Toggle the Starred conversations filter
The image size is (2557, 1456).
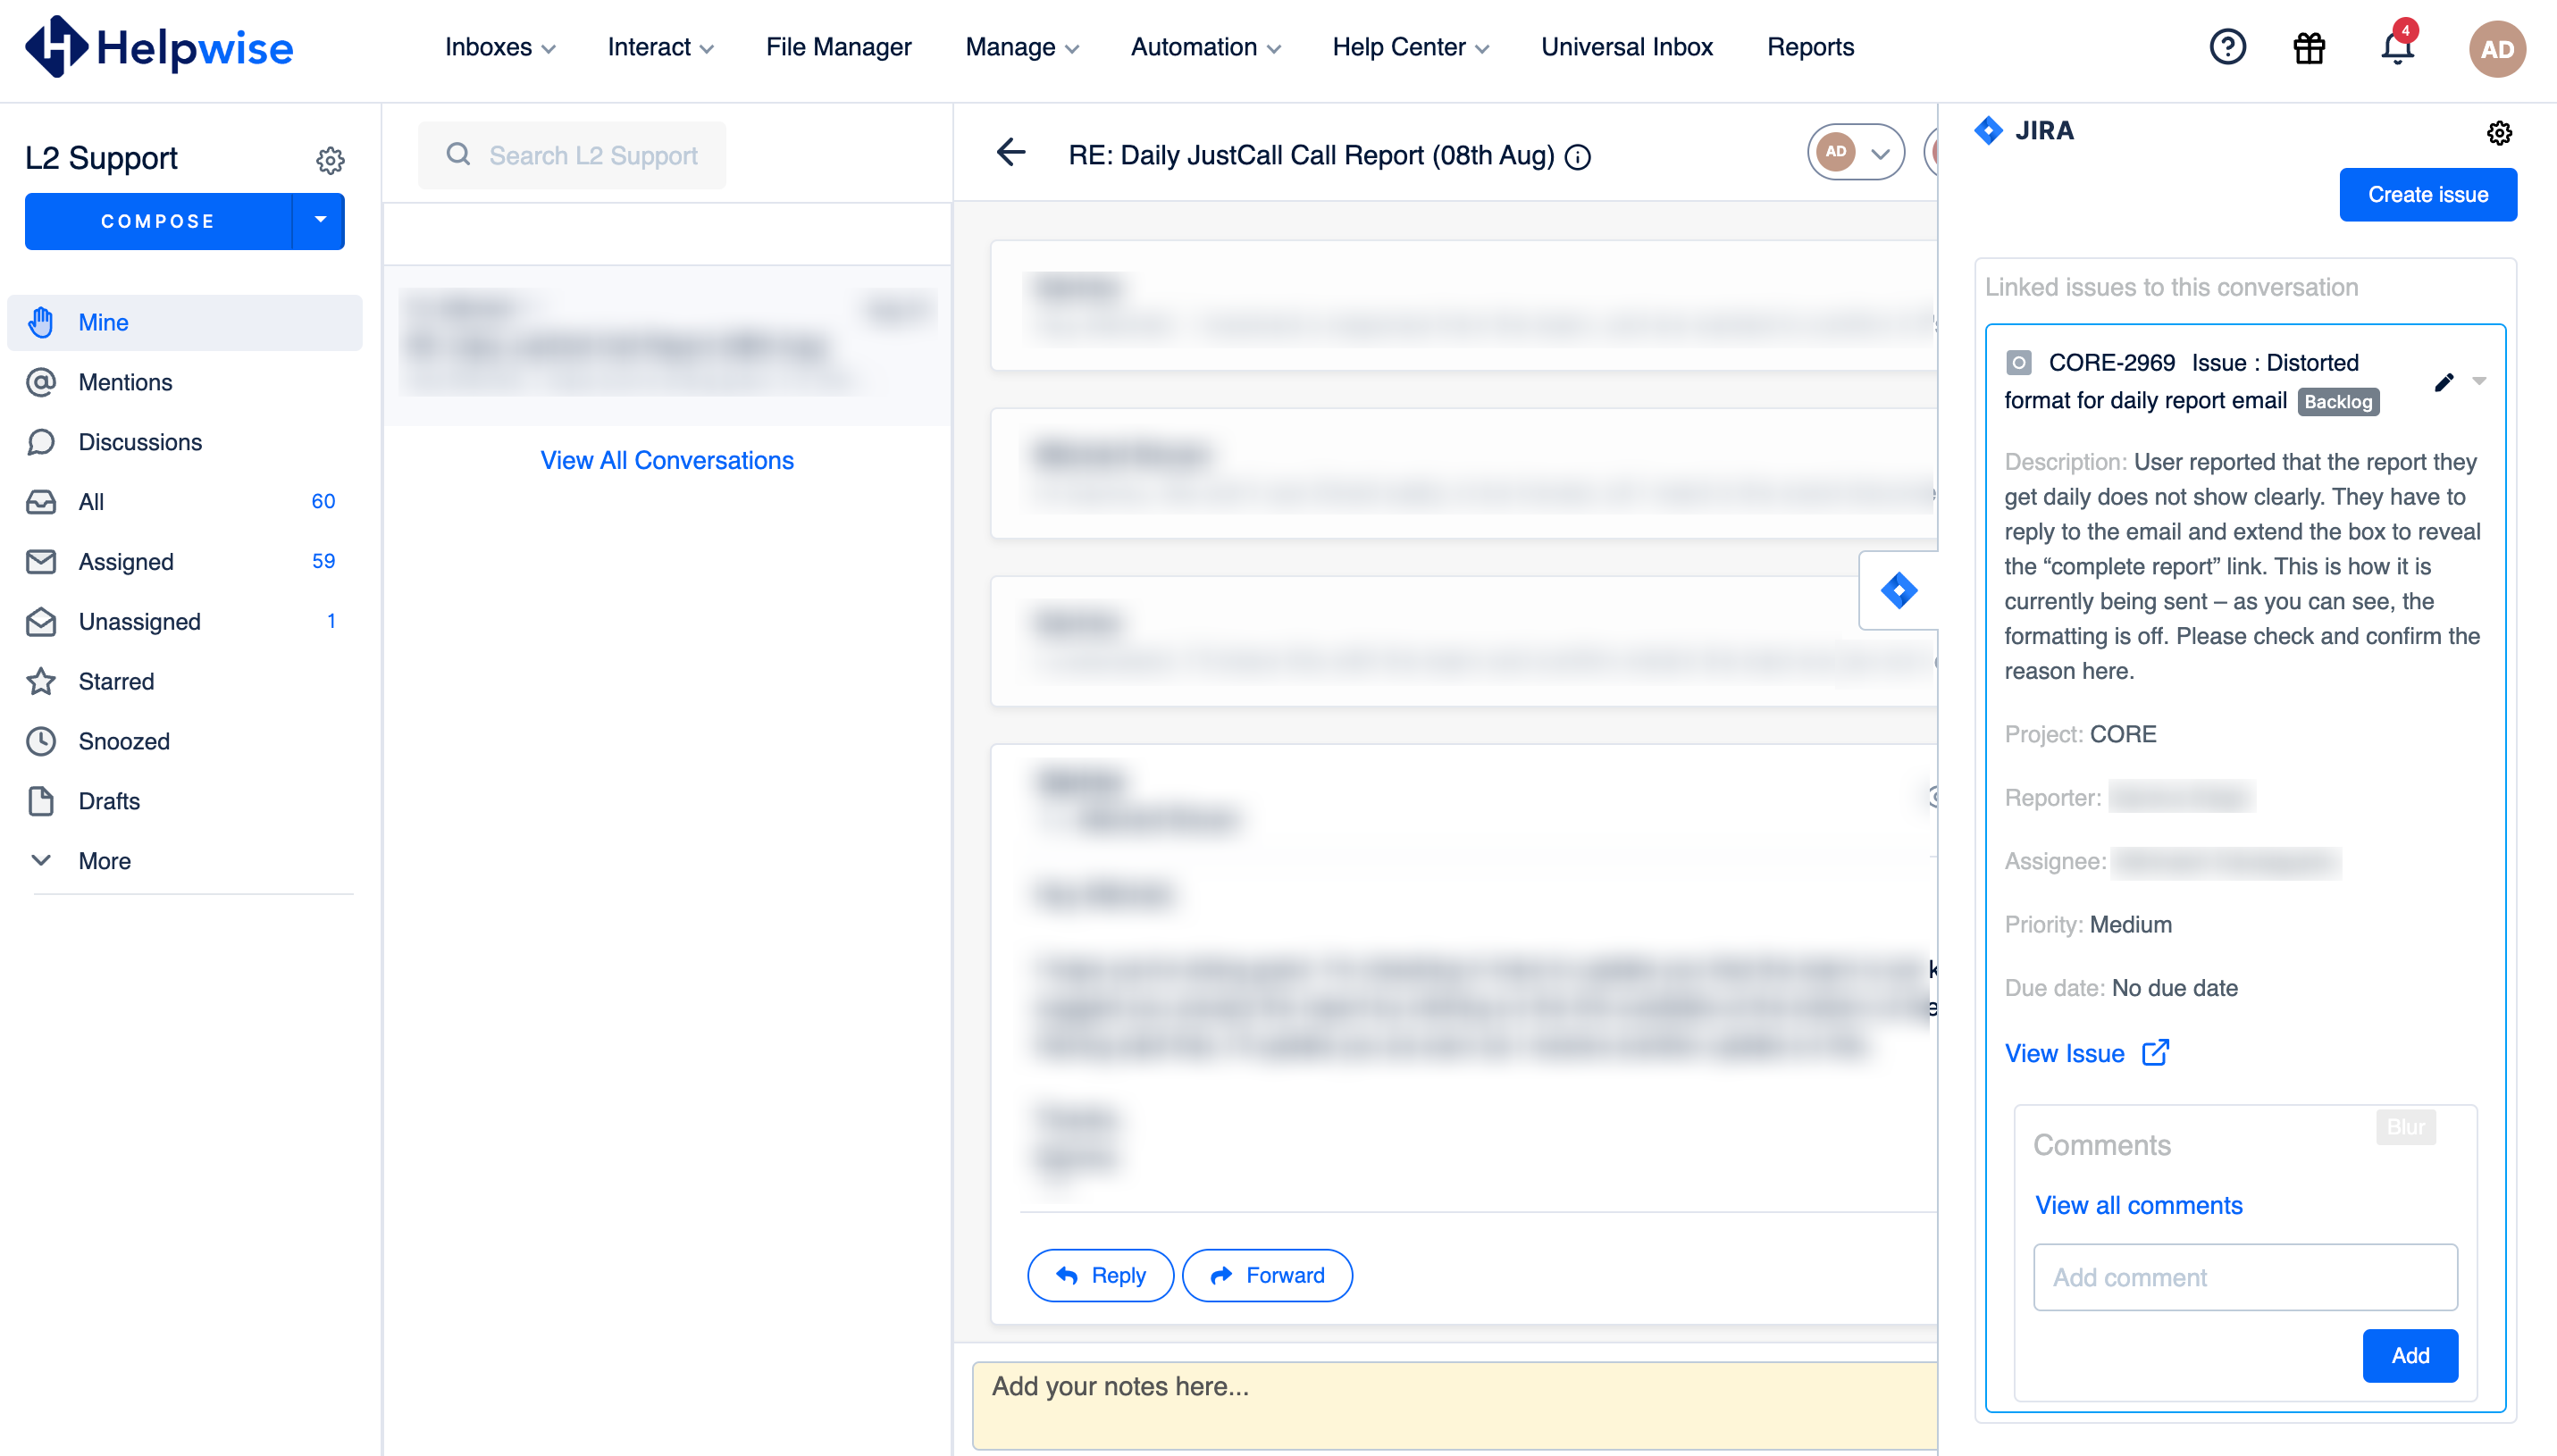[x=114, y=682]
